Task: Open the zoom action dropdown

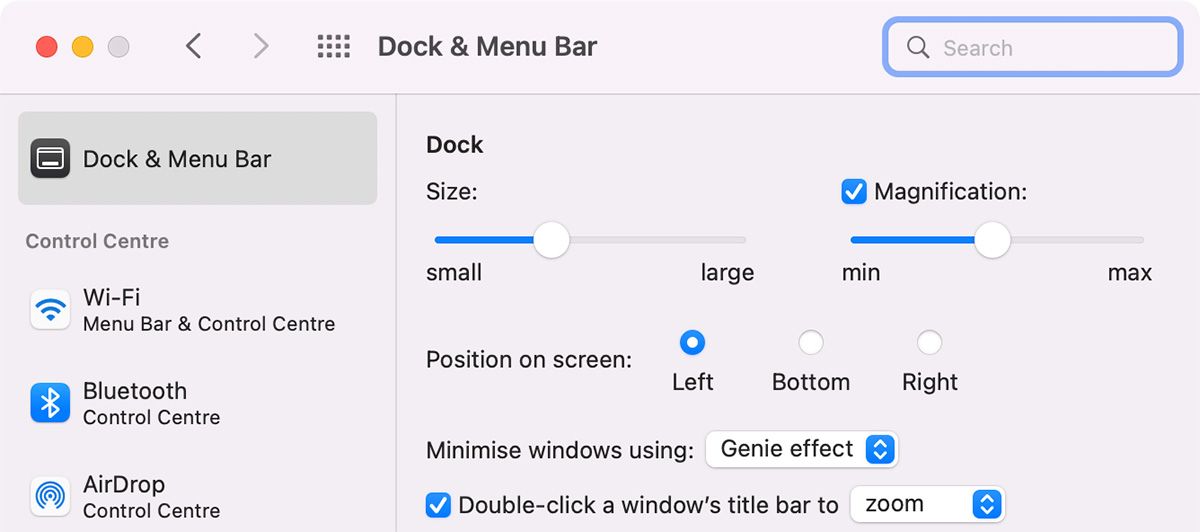Action: (x=926, y=505)
